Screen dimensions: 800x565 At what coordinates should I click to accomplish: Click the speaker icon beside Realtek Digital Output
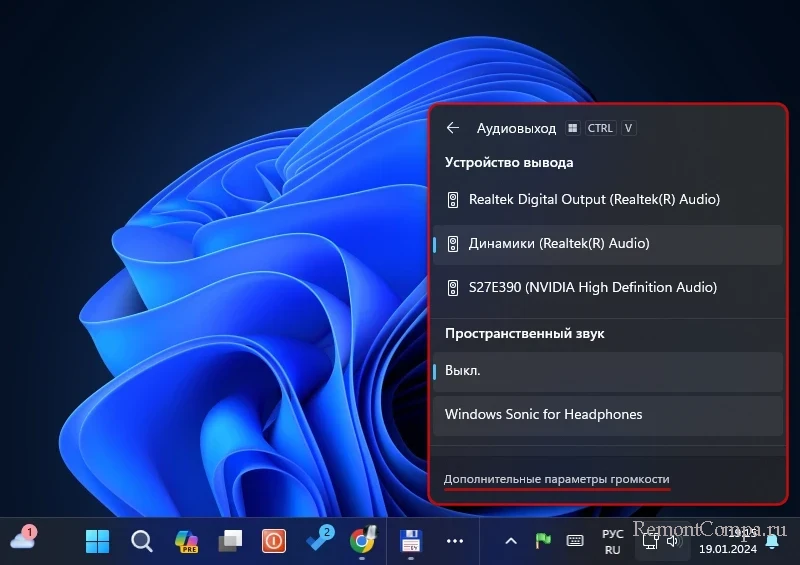pyautogui.click(x=453, y=200)
